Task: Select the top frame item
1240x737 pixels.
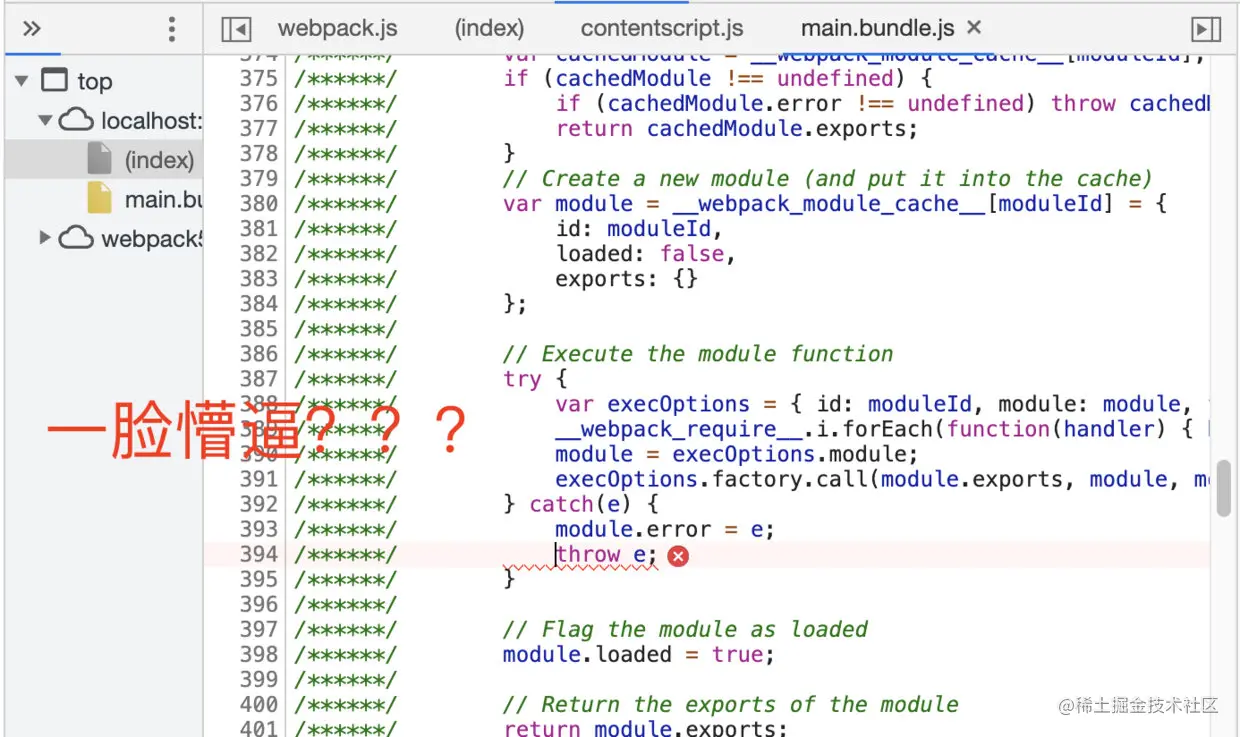Action: [95, 82]
